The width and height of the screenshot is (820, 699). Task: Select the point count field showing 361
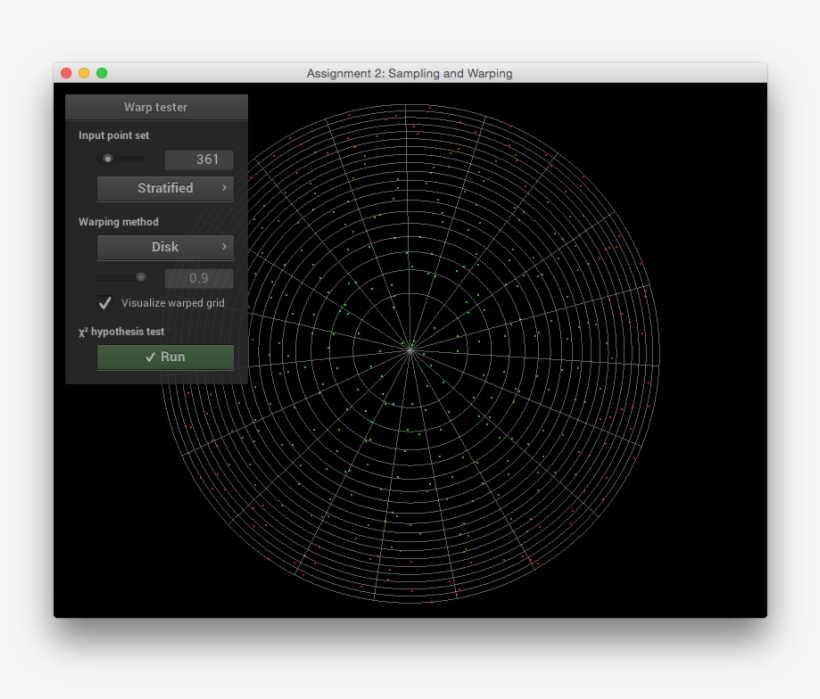197,159
